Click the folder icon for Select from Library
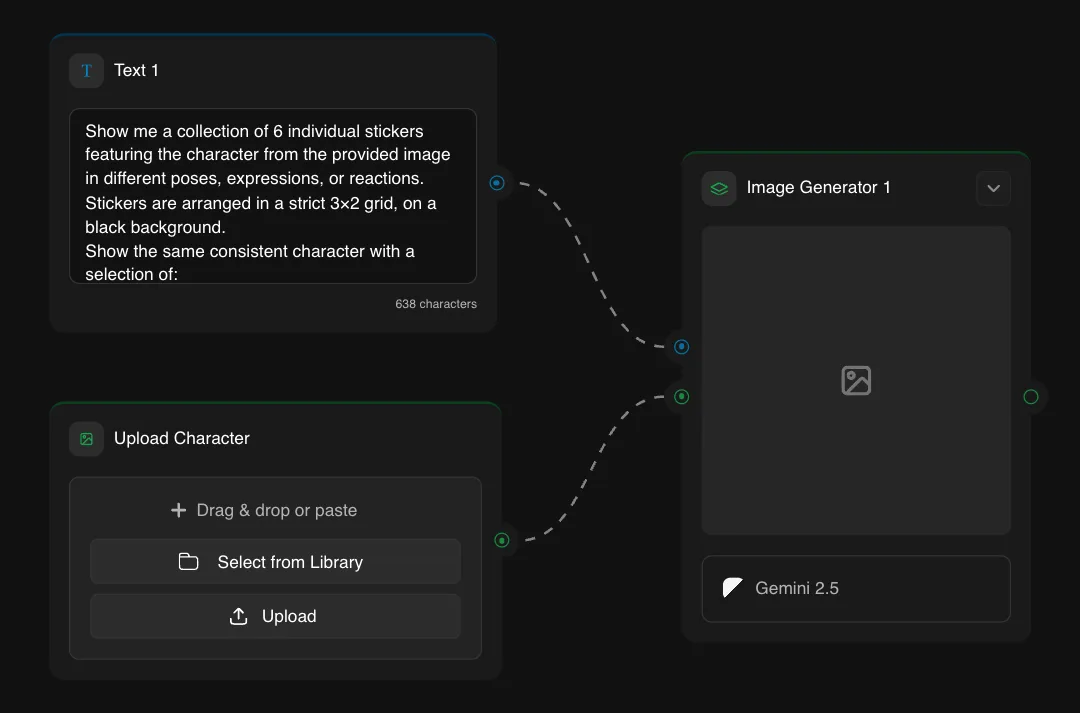The height and width of the screenshot is (713, 1080). [x=189, y=562]
